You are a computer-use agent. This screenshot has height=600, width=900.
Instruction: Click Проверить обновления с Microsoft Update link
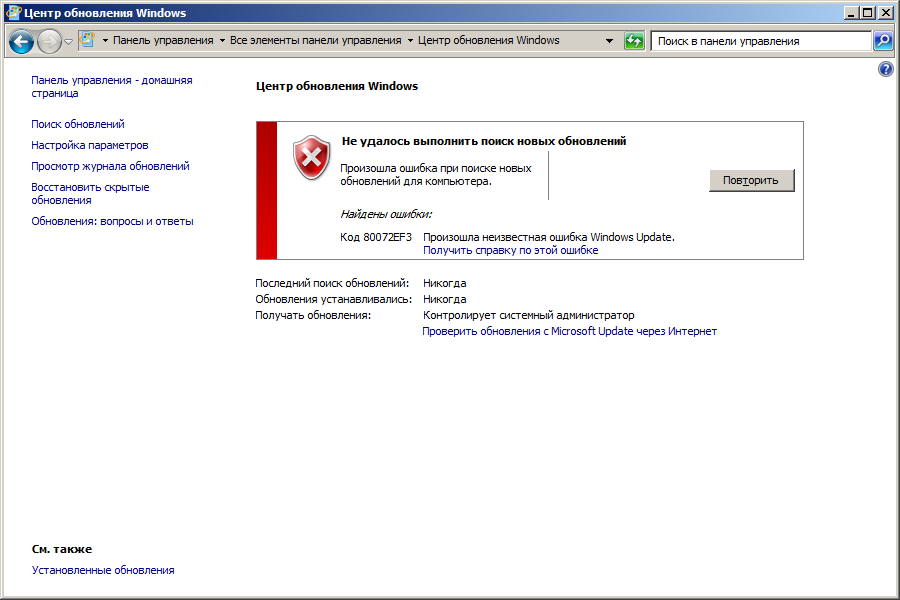tap(569, 331)
